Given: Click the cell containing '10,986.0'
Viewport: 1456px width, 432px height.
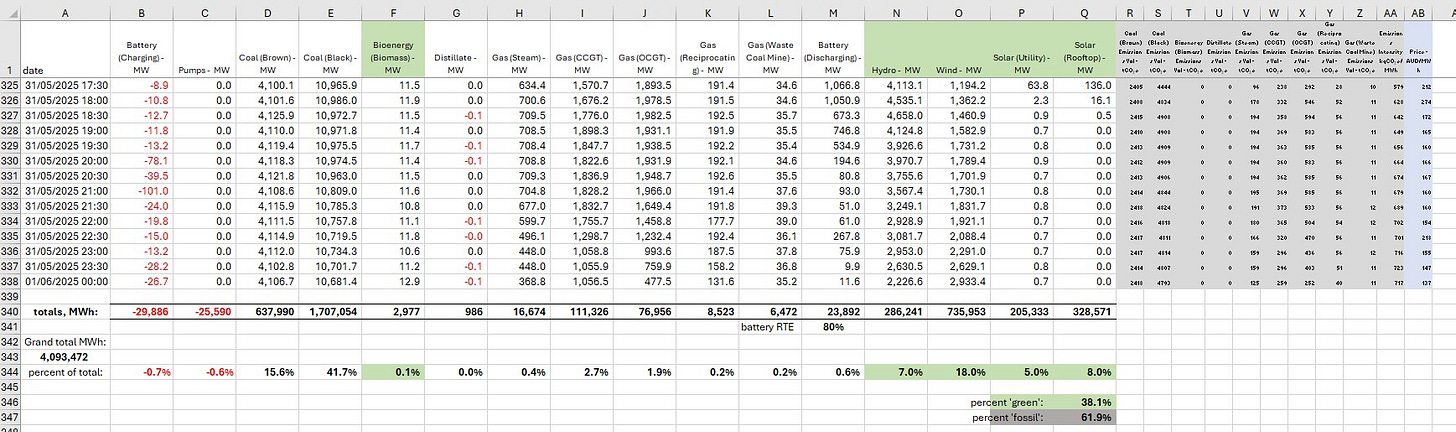Looking at the screenshot, I should point(330,101).
